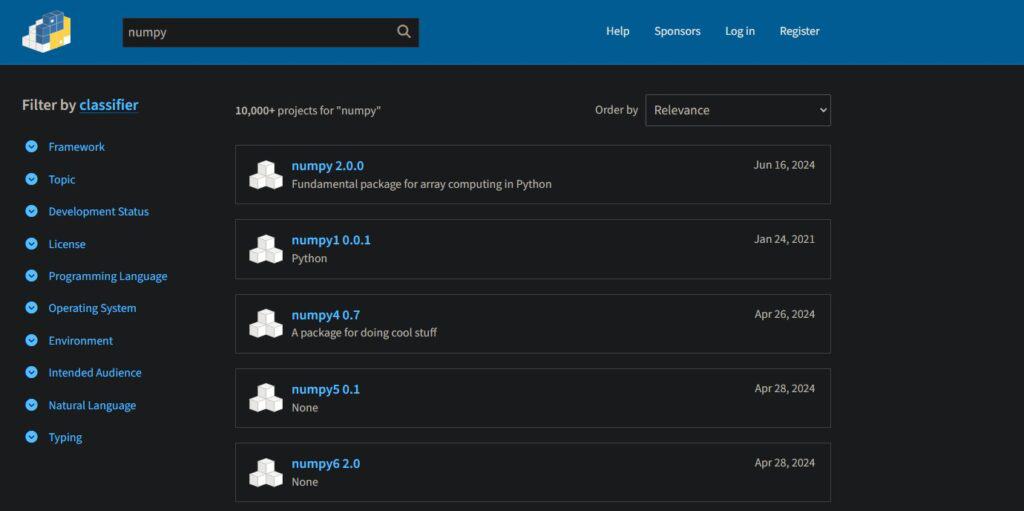The image size is (1024, 511).
Task: Open the numpy1 0.0.1 project
Action: tap(331, 240)
